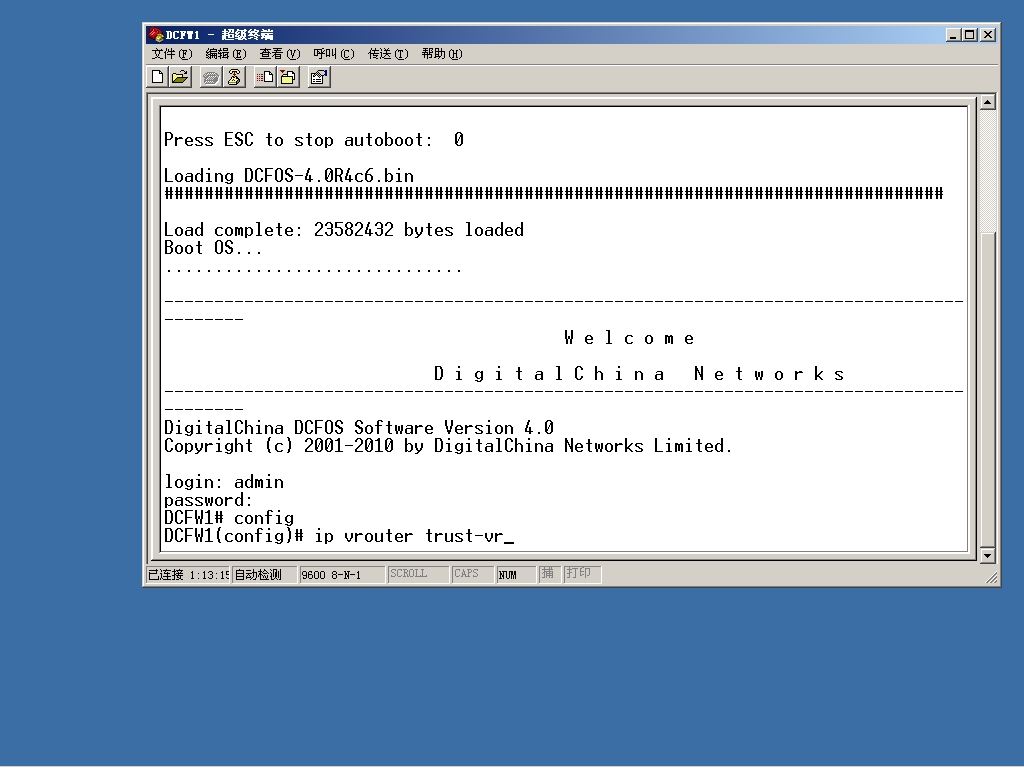The height and width of the screenshot is (768, 1024).
Task: Open the 文件(F) menu
Action: pos(172,54)
